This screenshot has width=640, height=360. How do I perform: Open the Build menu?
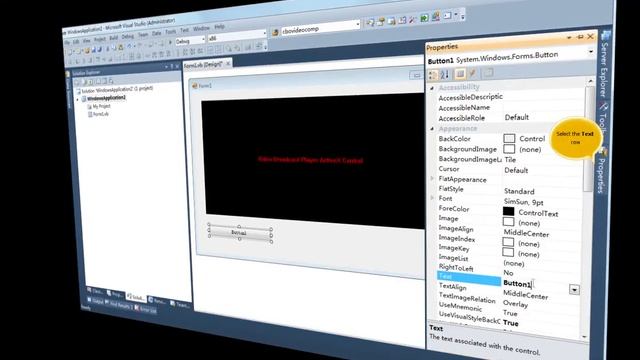[x=113, y=38]
